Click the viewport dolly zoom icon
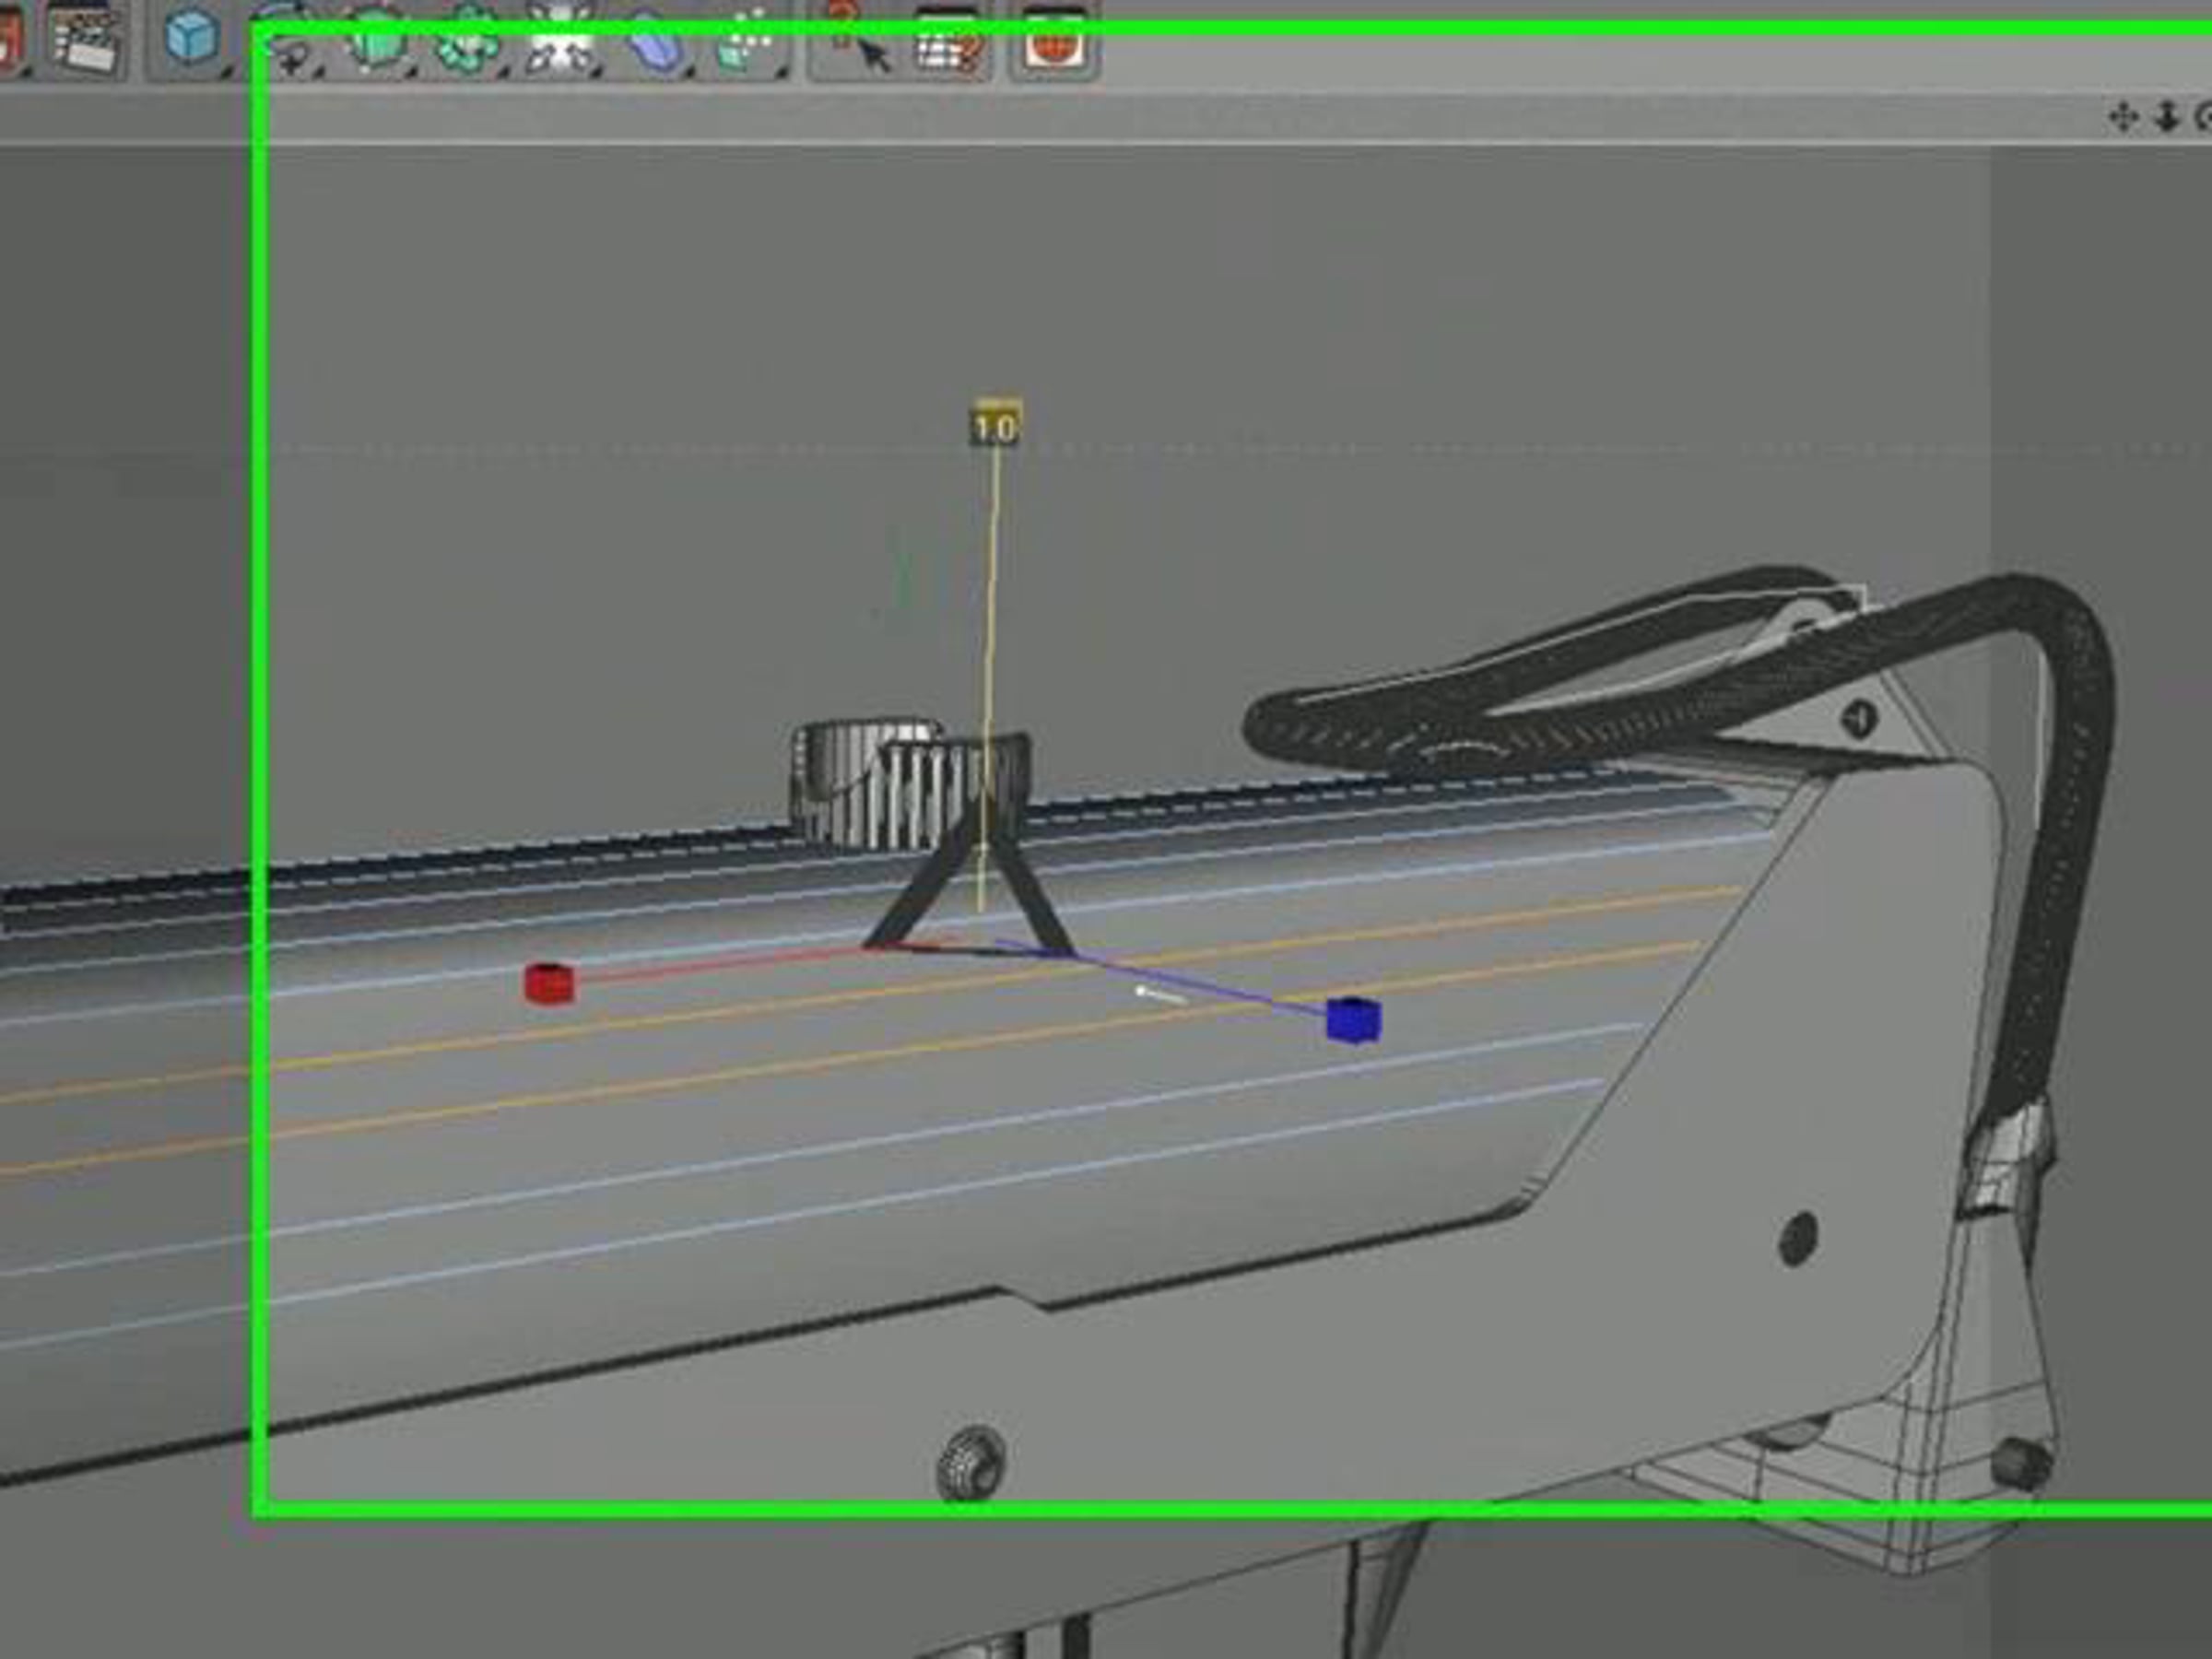The image size is (2212, 1659). click(x=2166, y=117)
